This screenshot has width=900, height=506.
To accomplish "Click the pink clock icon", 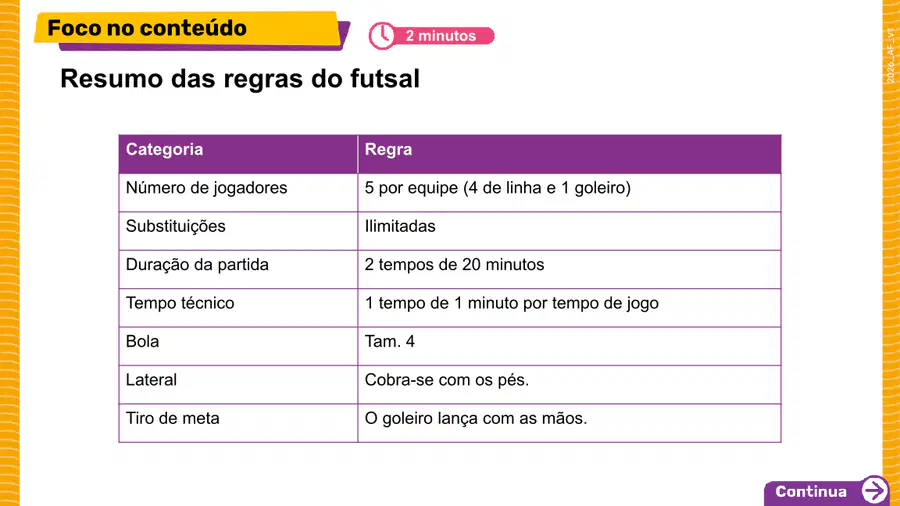I will (x=382, y=36).
